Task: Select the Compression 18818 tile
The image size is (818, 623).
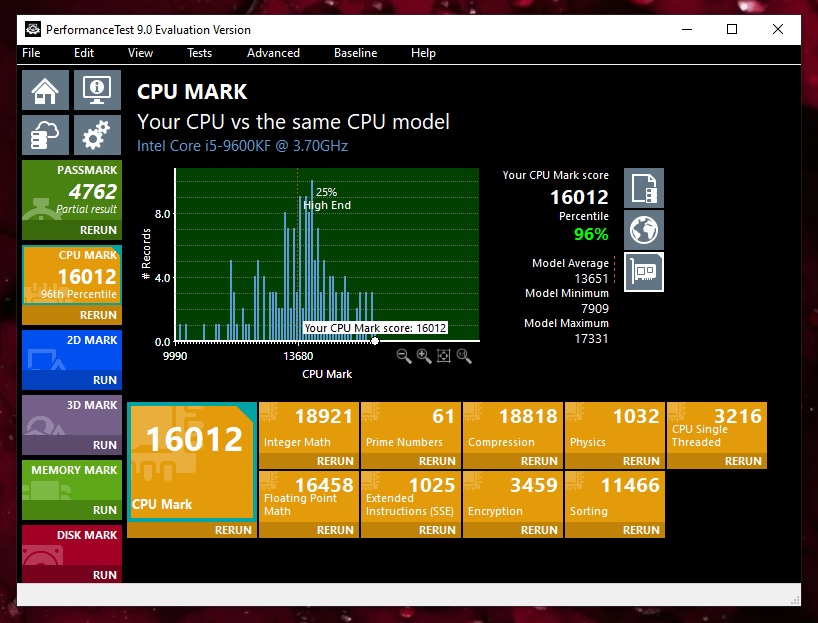Action: tap(513, 428)
